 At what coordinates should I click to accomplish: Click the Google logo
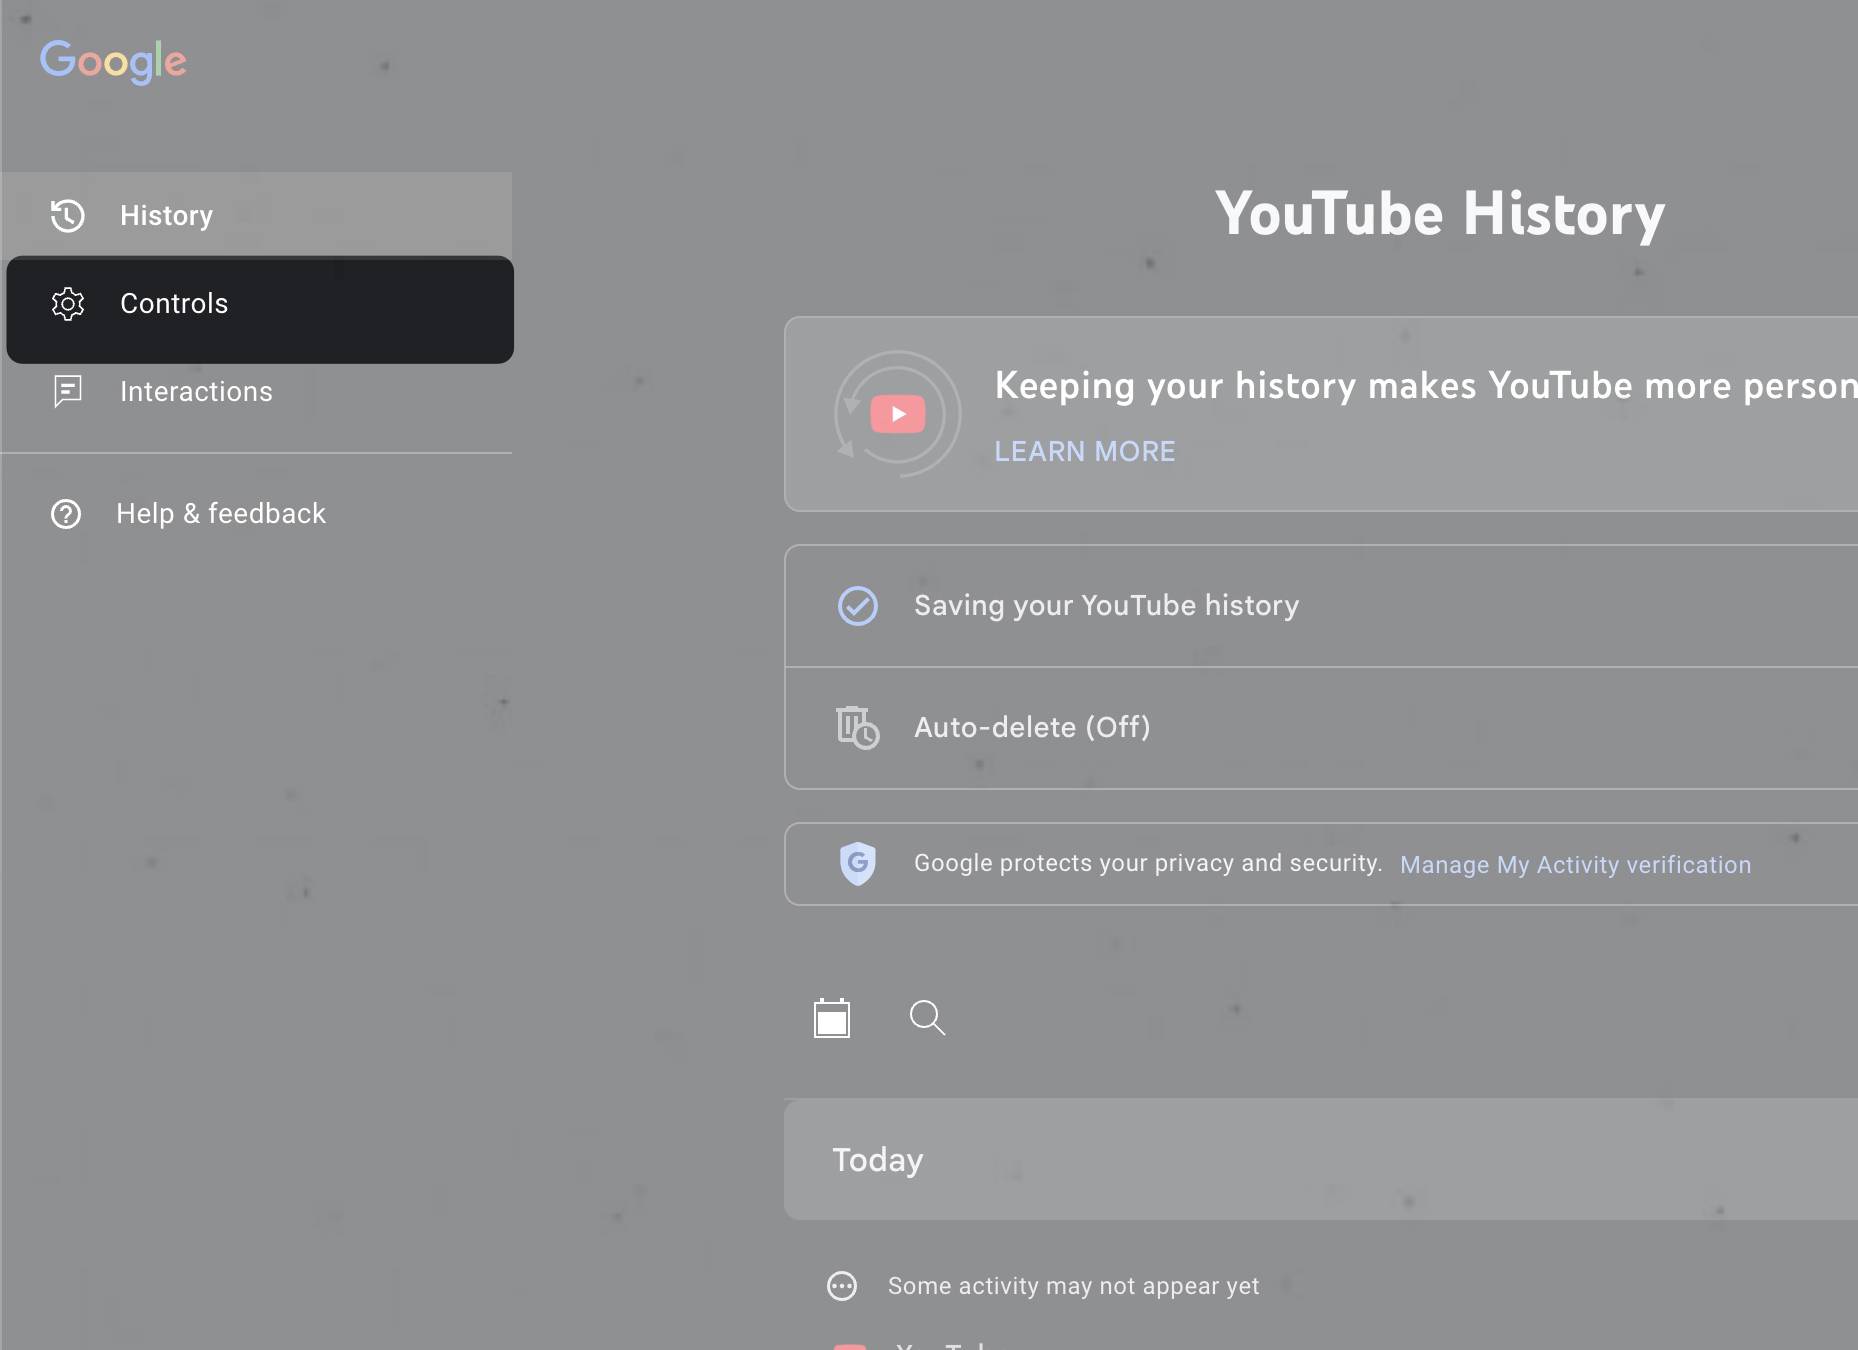113,62
